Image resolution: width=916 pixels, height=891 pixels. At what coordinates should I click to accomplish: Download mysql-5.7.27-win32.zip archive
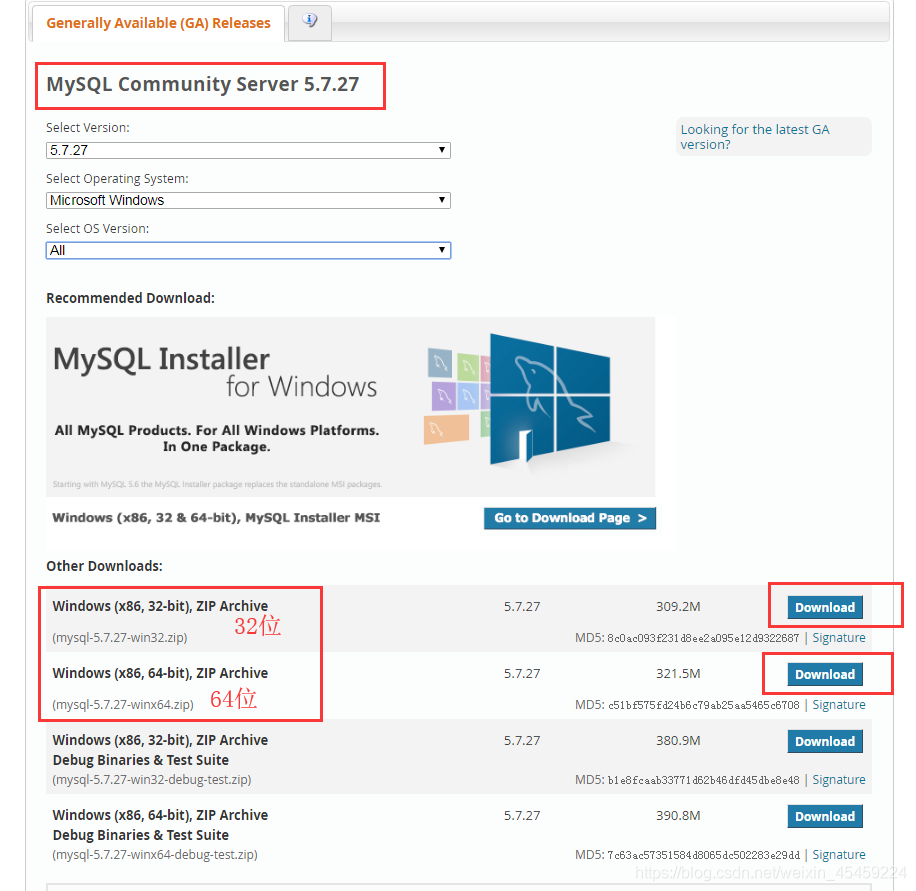(825, 608)
